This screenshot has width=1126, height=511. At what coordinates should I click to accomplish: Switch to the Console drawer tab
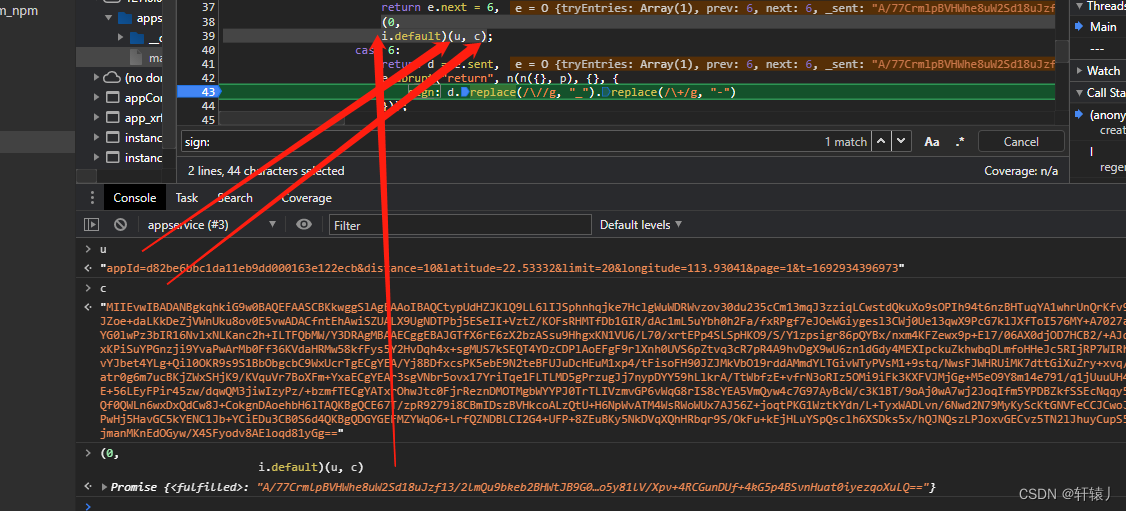[x=134, y=198]
